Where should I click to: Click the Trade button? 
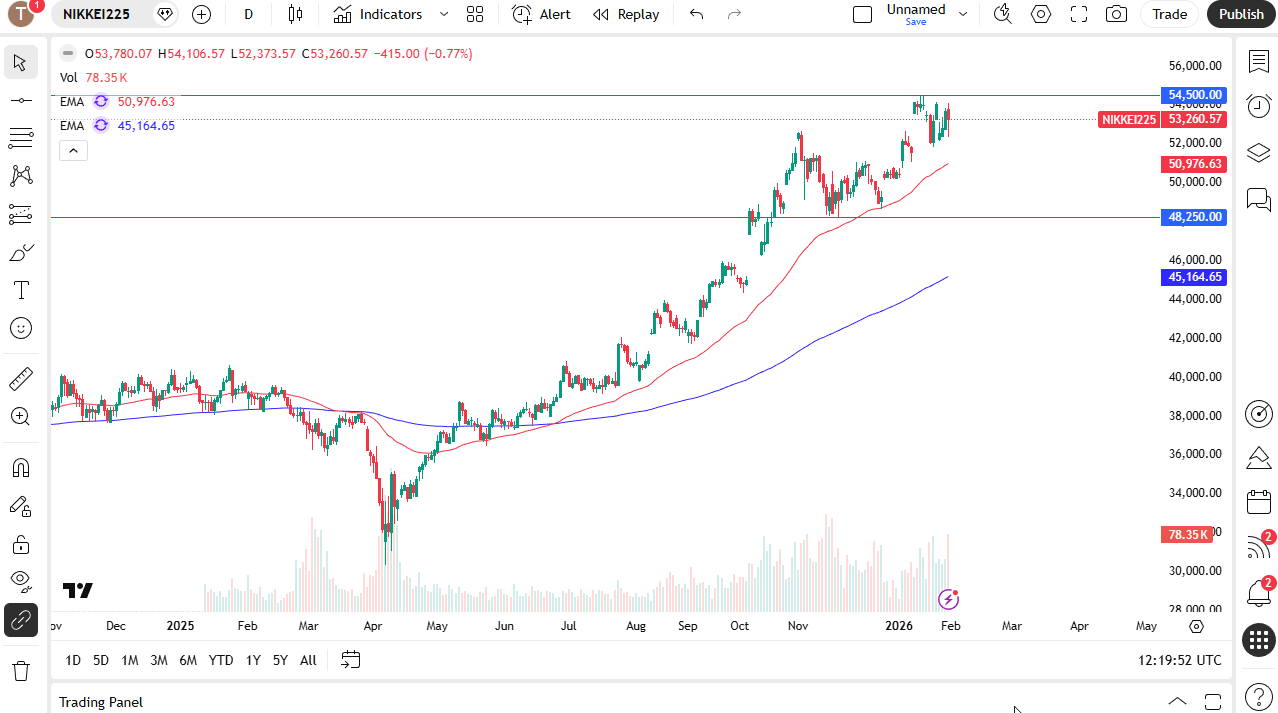point(1169,14)
